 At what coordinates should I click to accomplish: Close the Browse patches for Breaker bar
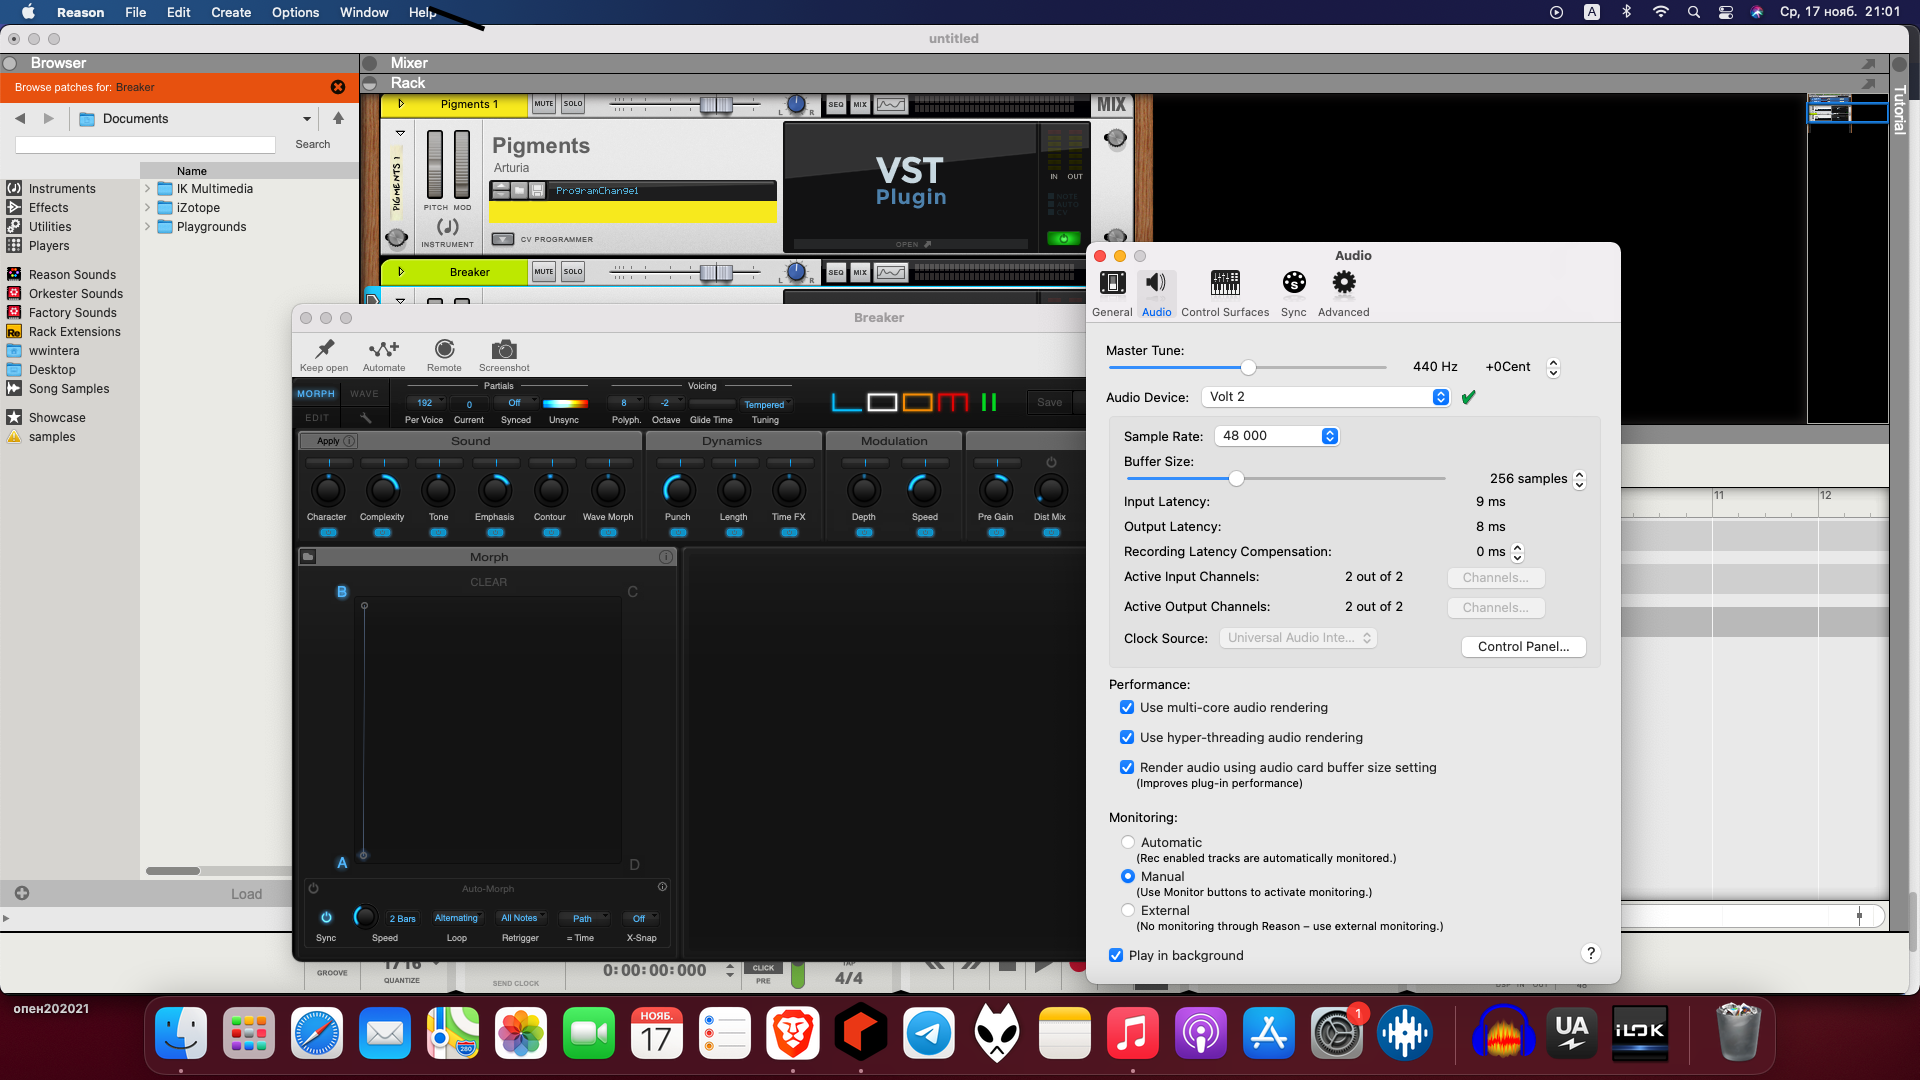click(338, 87)
